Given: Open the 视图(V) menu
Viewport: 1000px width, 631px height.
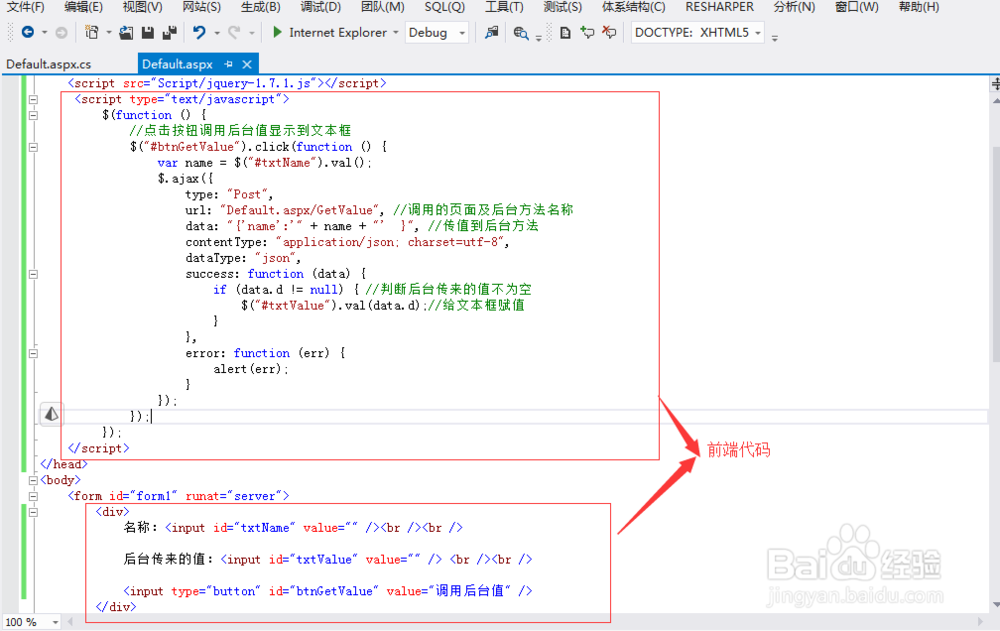Looking at the screenshot, I should click(x=142, y=7).
